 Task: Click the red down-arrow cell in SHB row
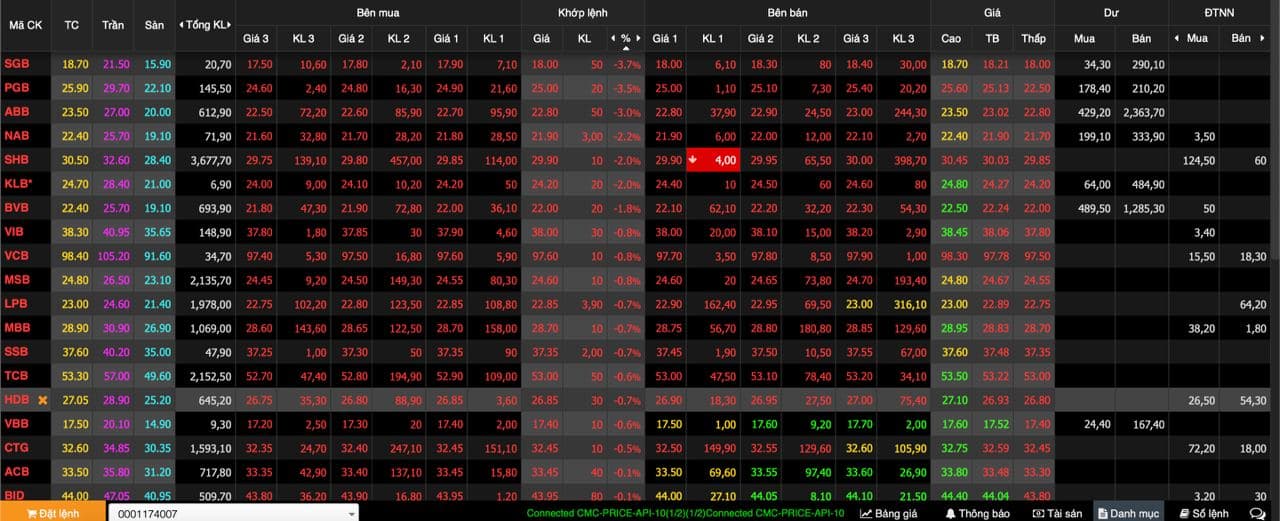[713, 160]
